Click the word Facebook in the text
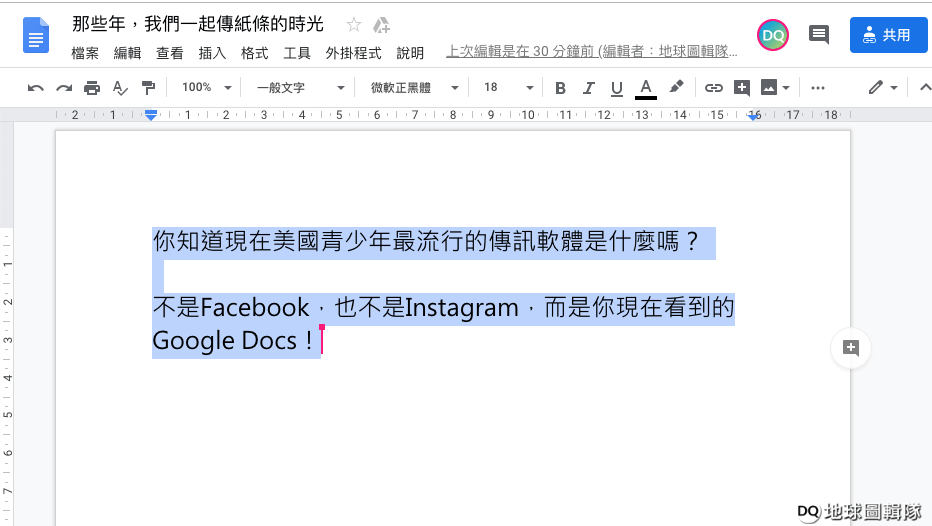 (x=254, y=308)
